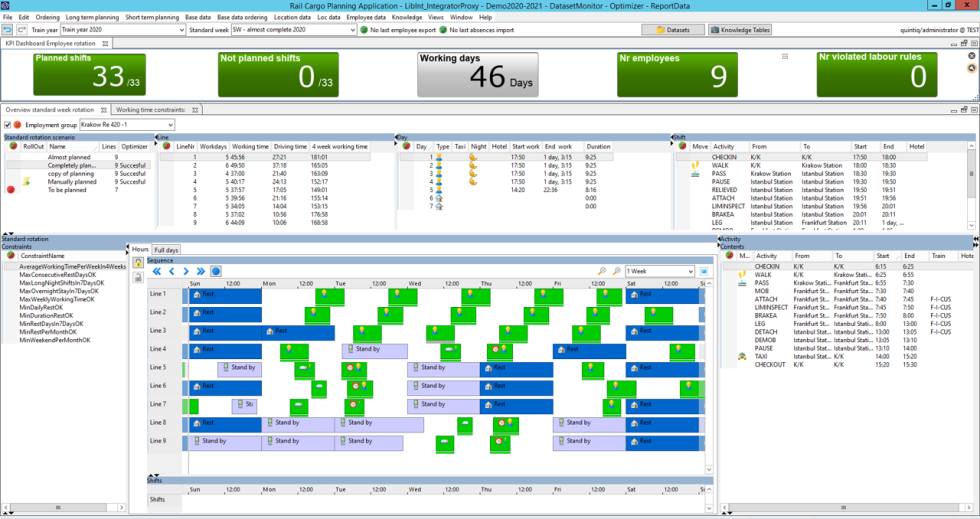Click the status icon in Standard rotation scenario header
The width and height of the screenshot is (980, 519).
(12, 146)
